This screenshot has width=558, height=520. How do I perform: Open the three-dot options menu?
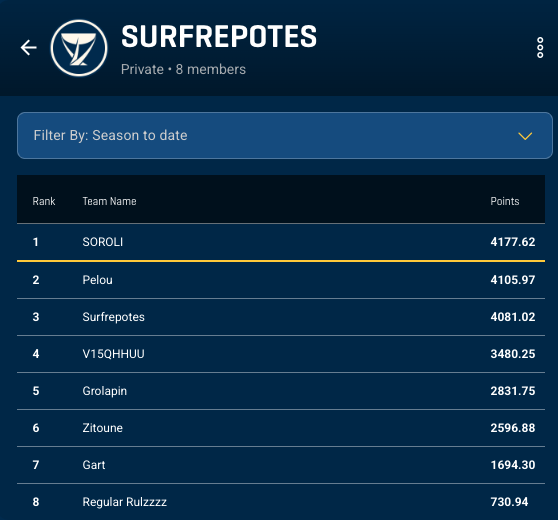pos(540,47)
